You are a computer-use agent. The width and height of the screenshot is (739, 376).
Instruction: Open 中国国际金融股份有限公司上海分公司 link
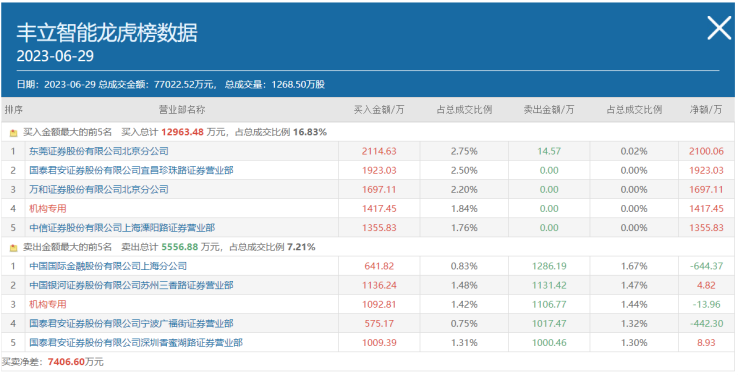108,266
